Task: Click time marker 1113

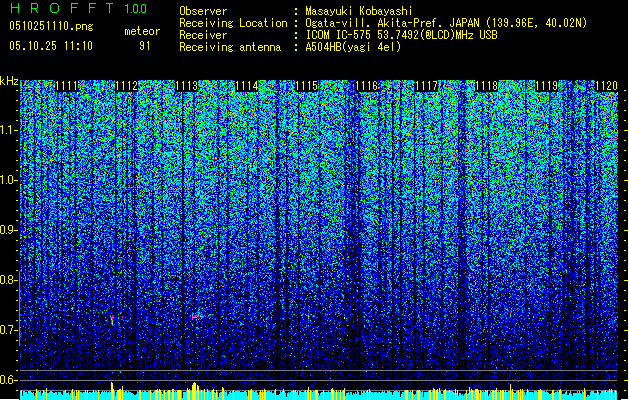Action: point(187,86)
